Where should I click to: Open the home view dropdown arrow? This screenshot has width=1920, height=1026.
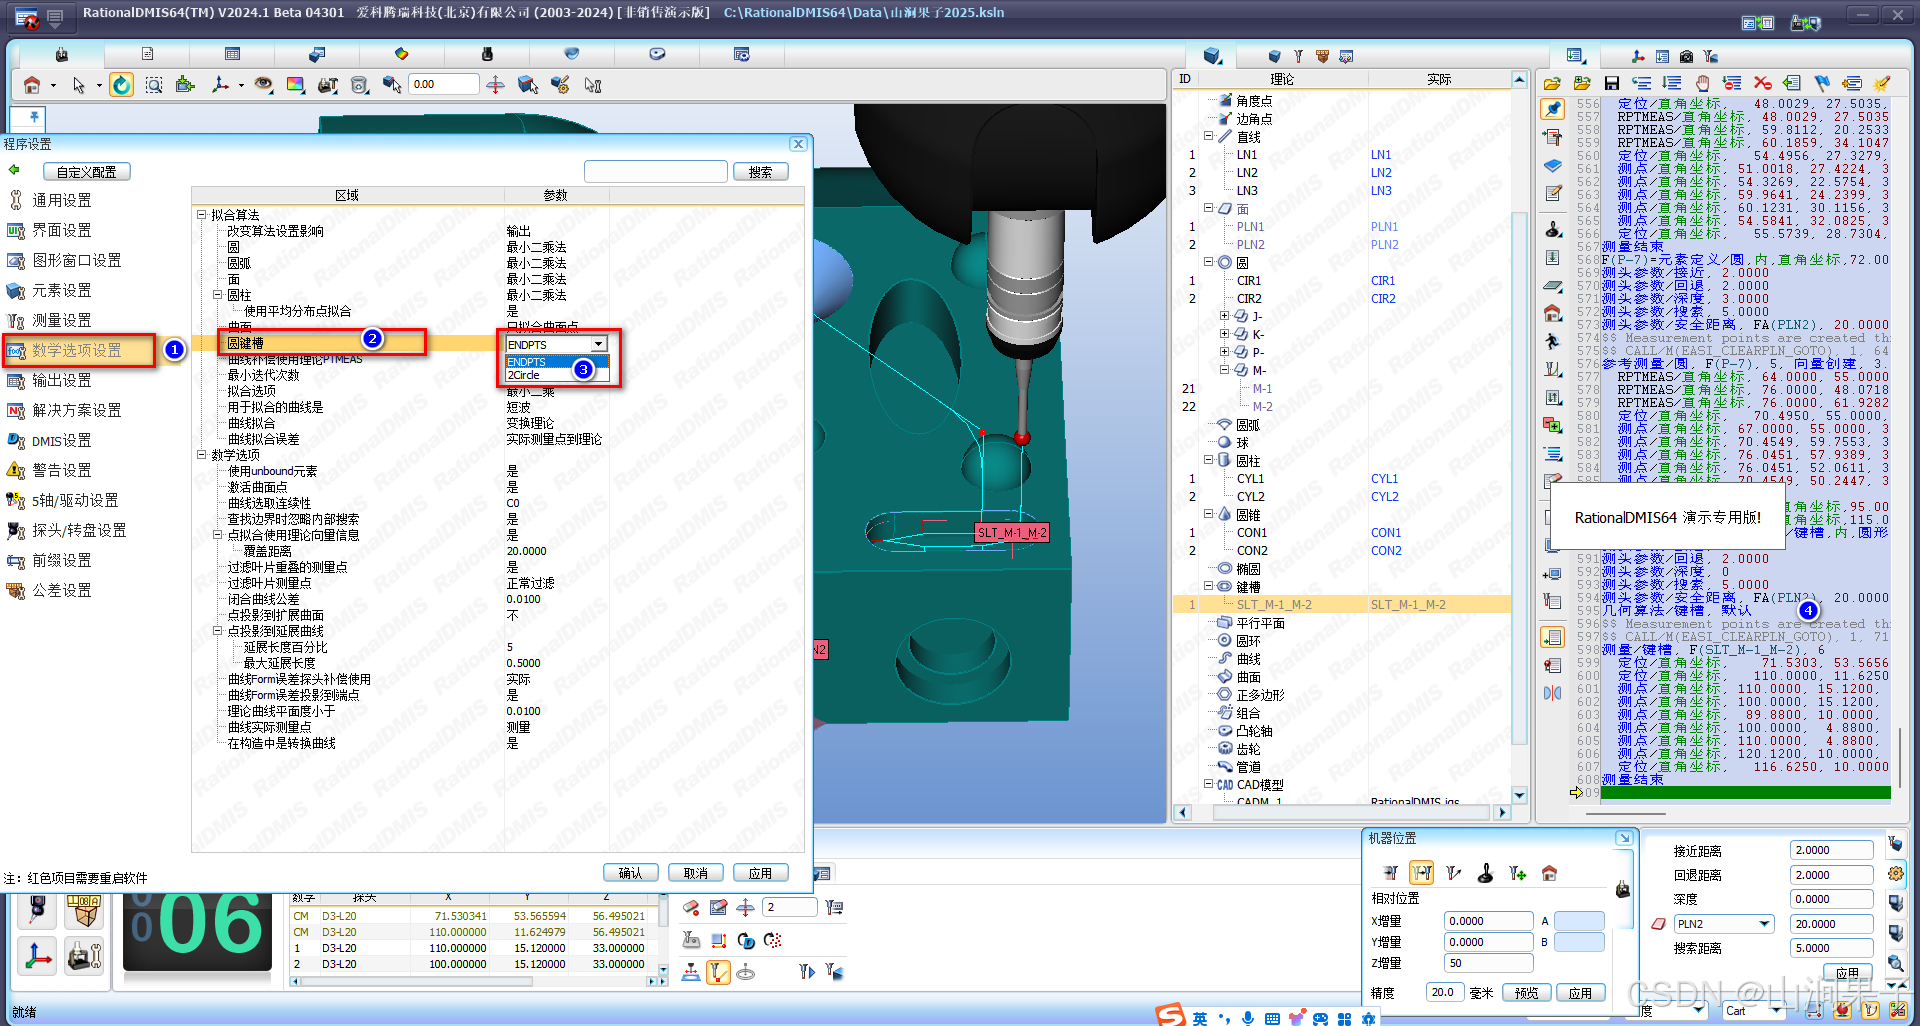(x=53, y=86)
